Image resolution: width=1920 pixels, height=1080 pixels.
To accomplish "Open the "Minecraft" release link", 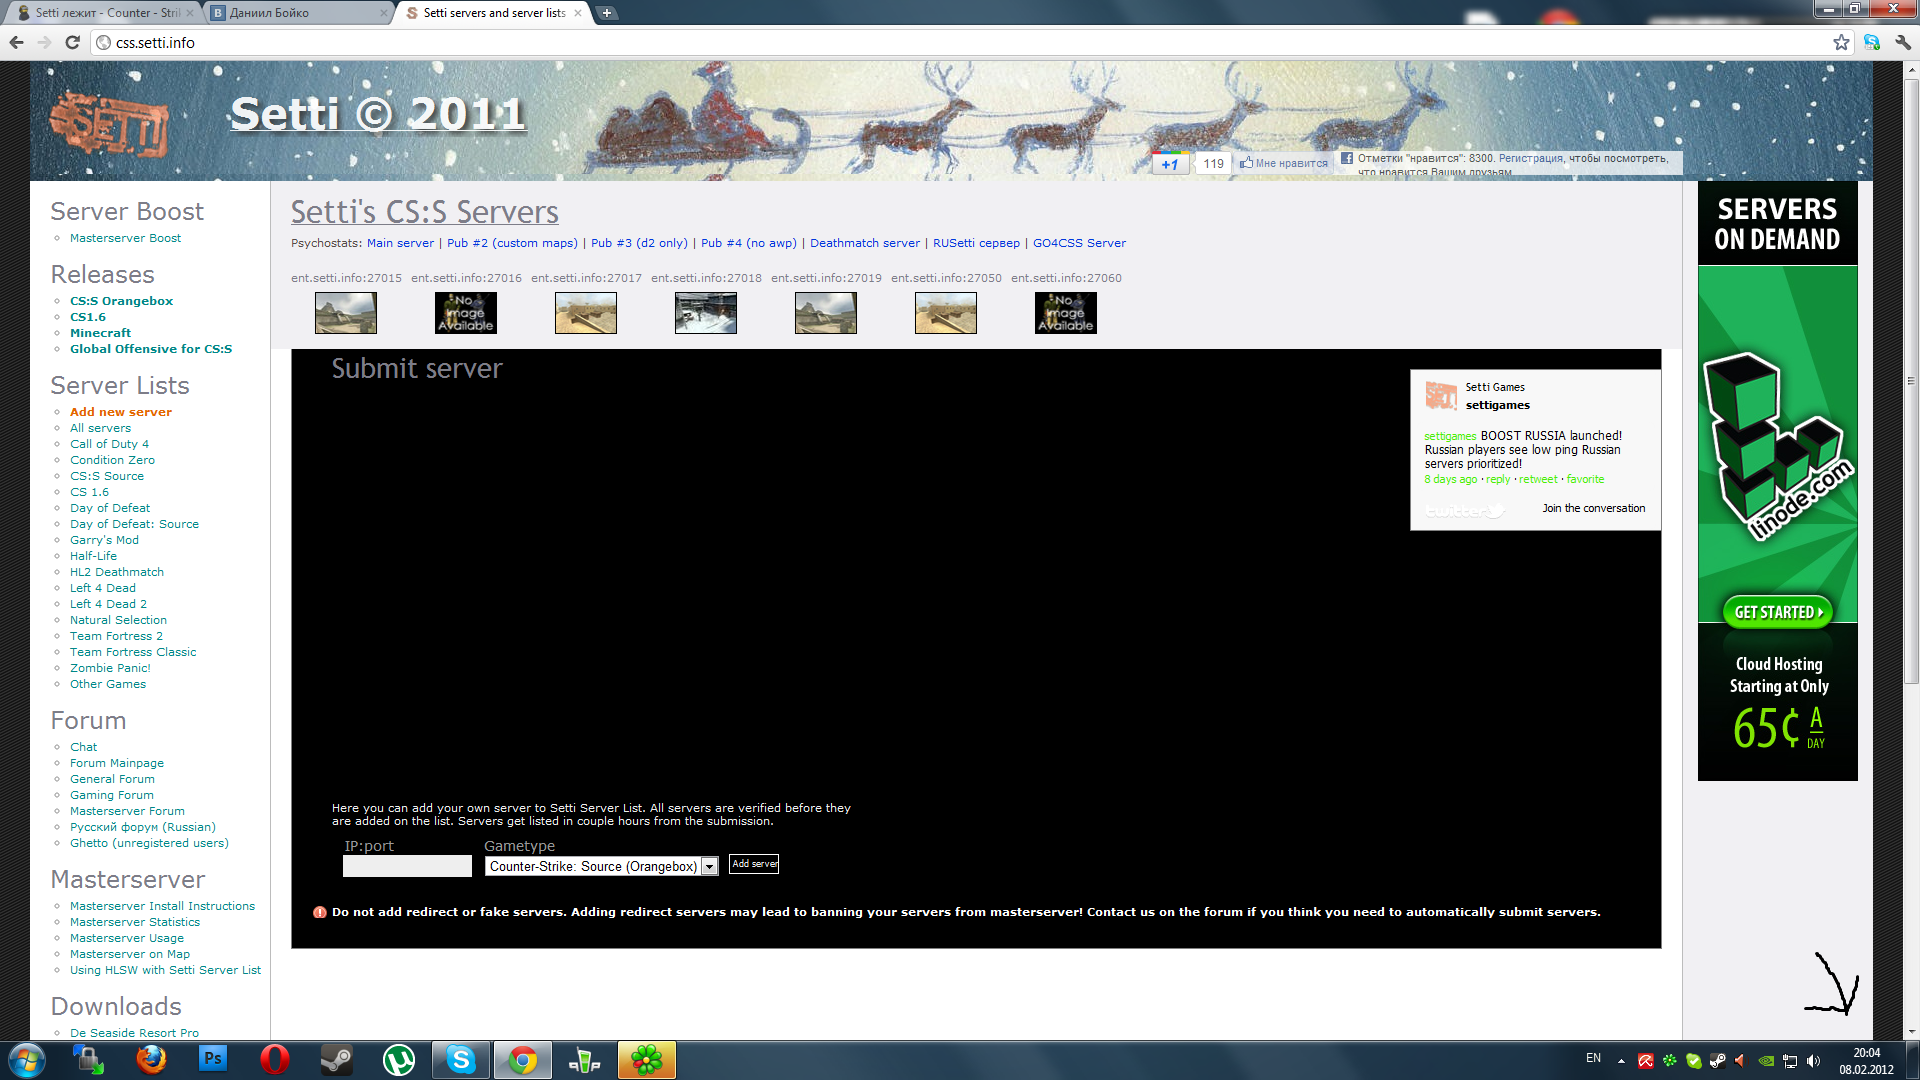I will 100,333.
